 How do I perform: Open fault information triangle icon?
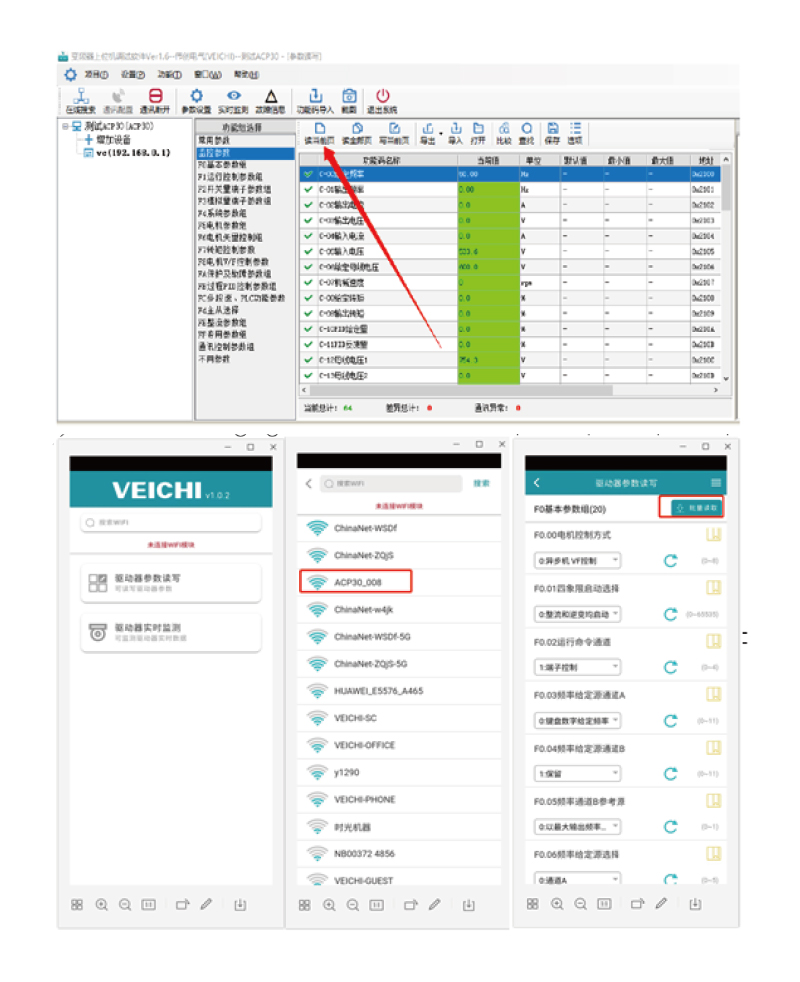tap(271, 96)
